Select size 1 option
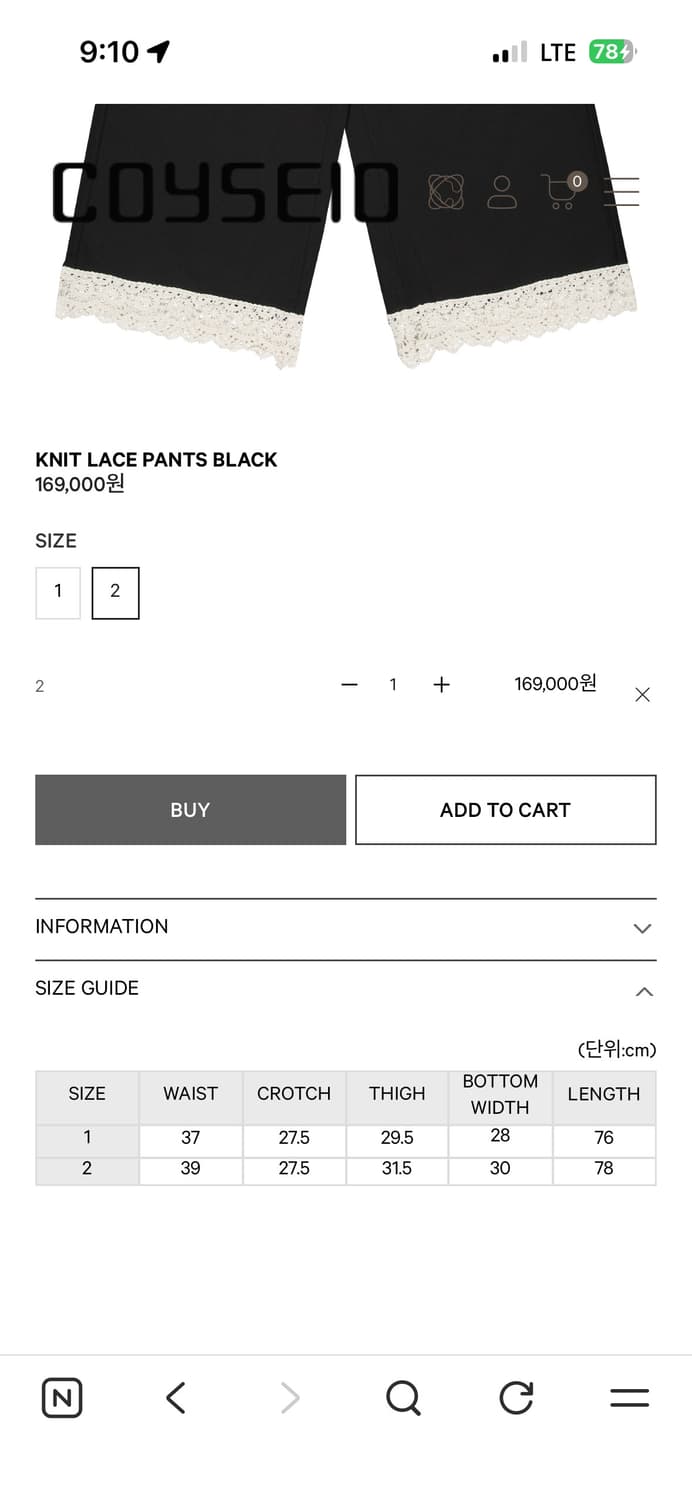This screenshot has width=692, height=1500. 58,592
